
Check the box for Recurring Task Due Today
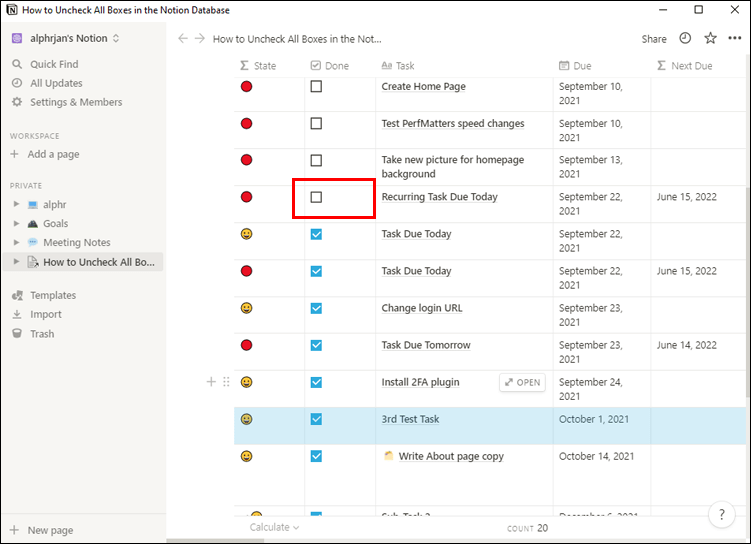[x=316, y=197]
